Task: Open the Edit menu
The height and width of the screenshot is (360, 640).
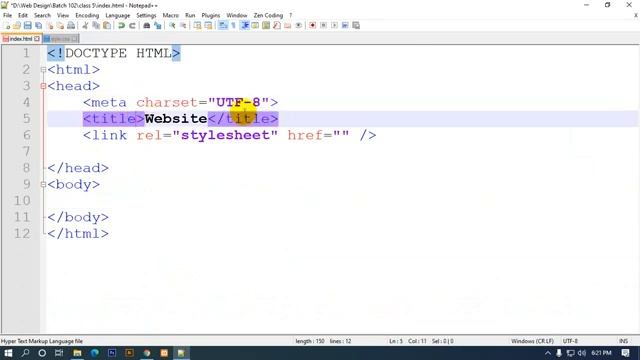Action: tap(23, 15)
